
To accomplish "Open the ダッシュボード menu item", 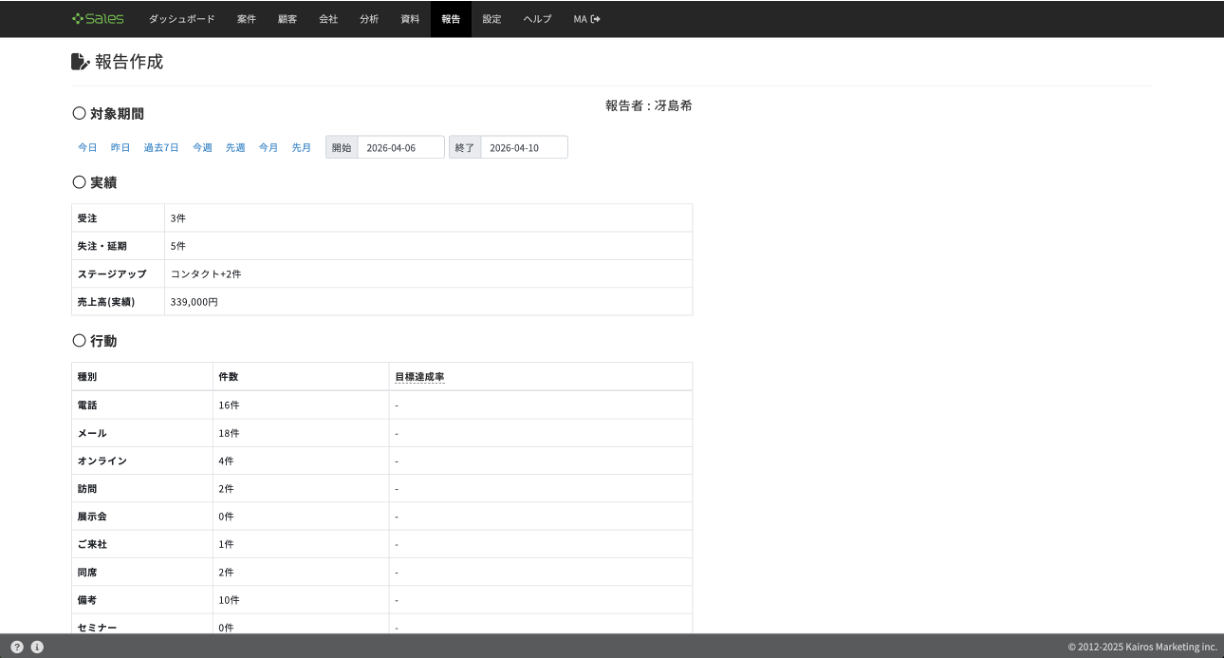I will [x=182, y=19].
